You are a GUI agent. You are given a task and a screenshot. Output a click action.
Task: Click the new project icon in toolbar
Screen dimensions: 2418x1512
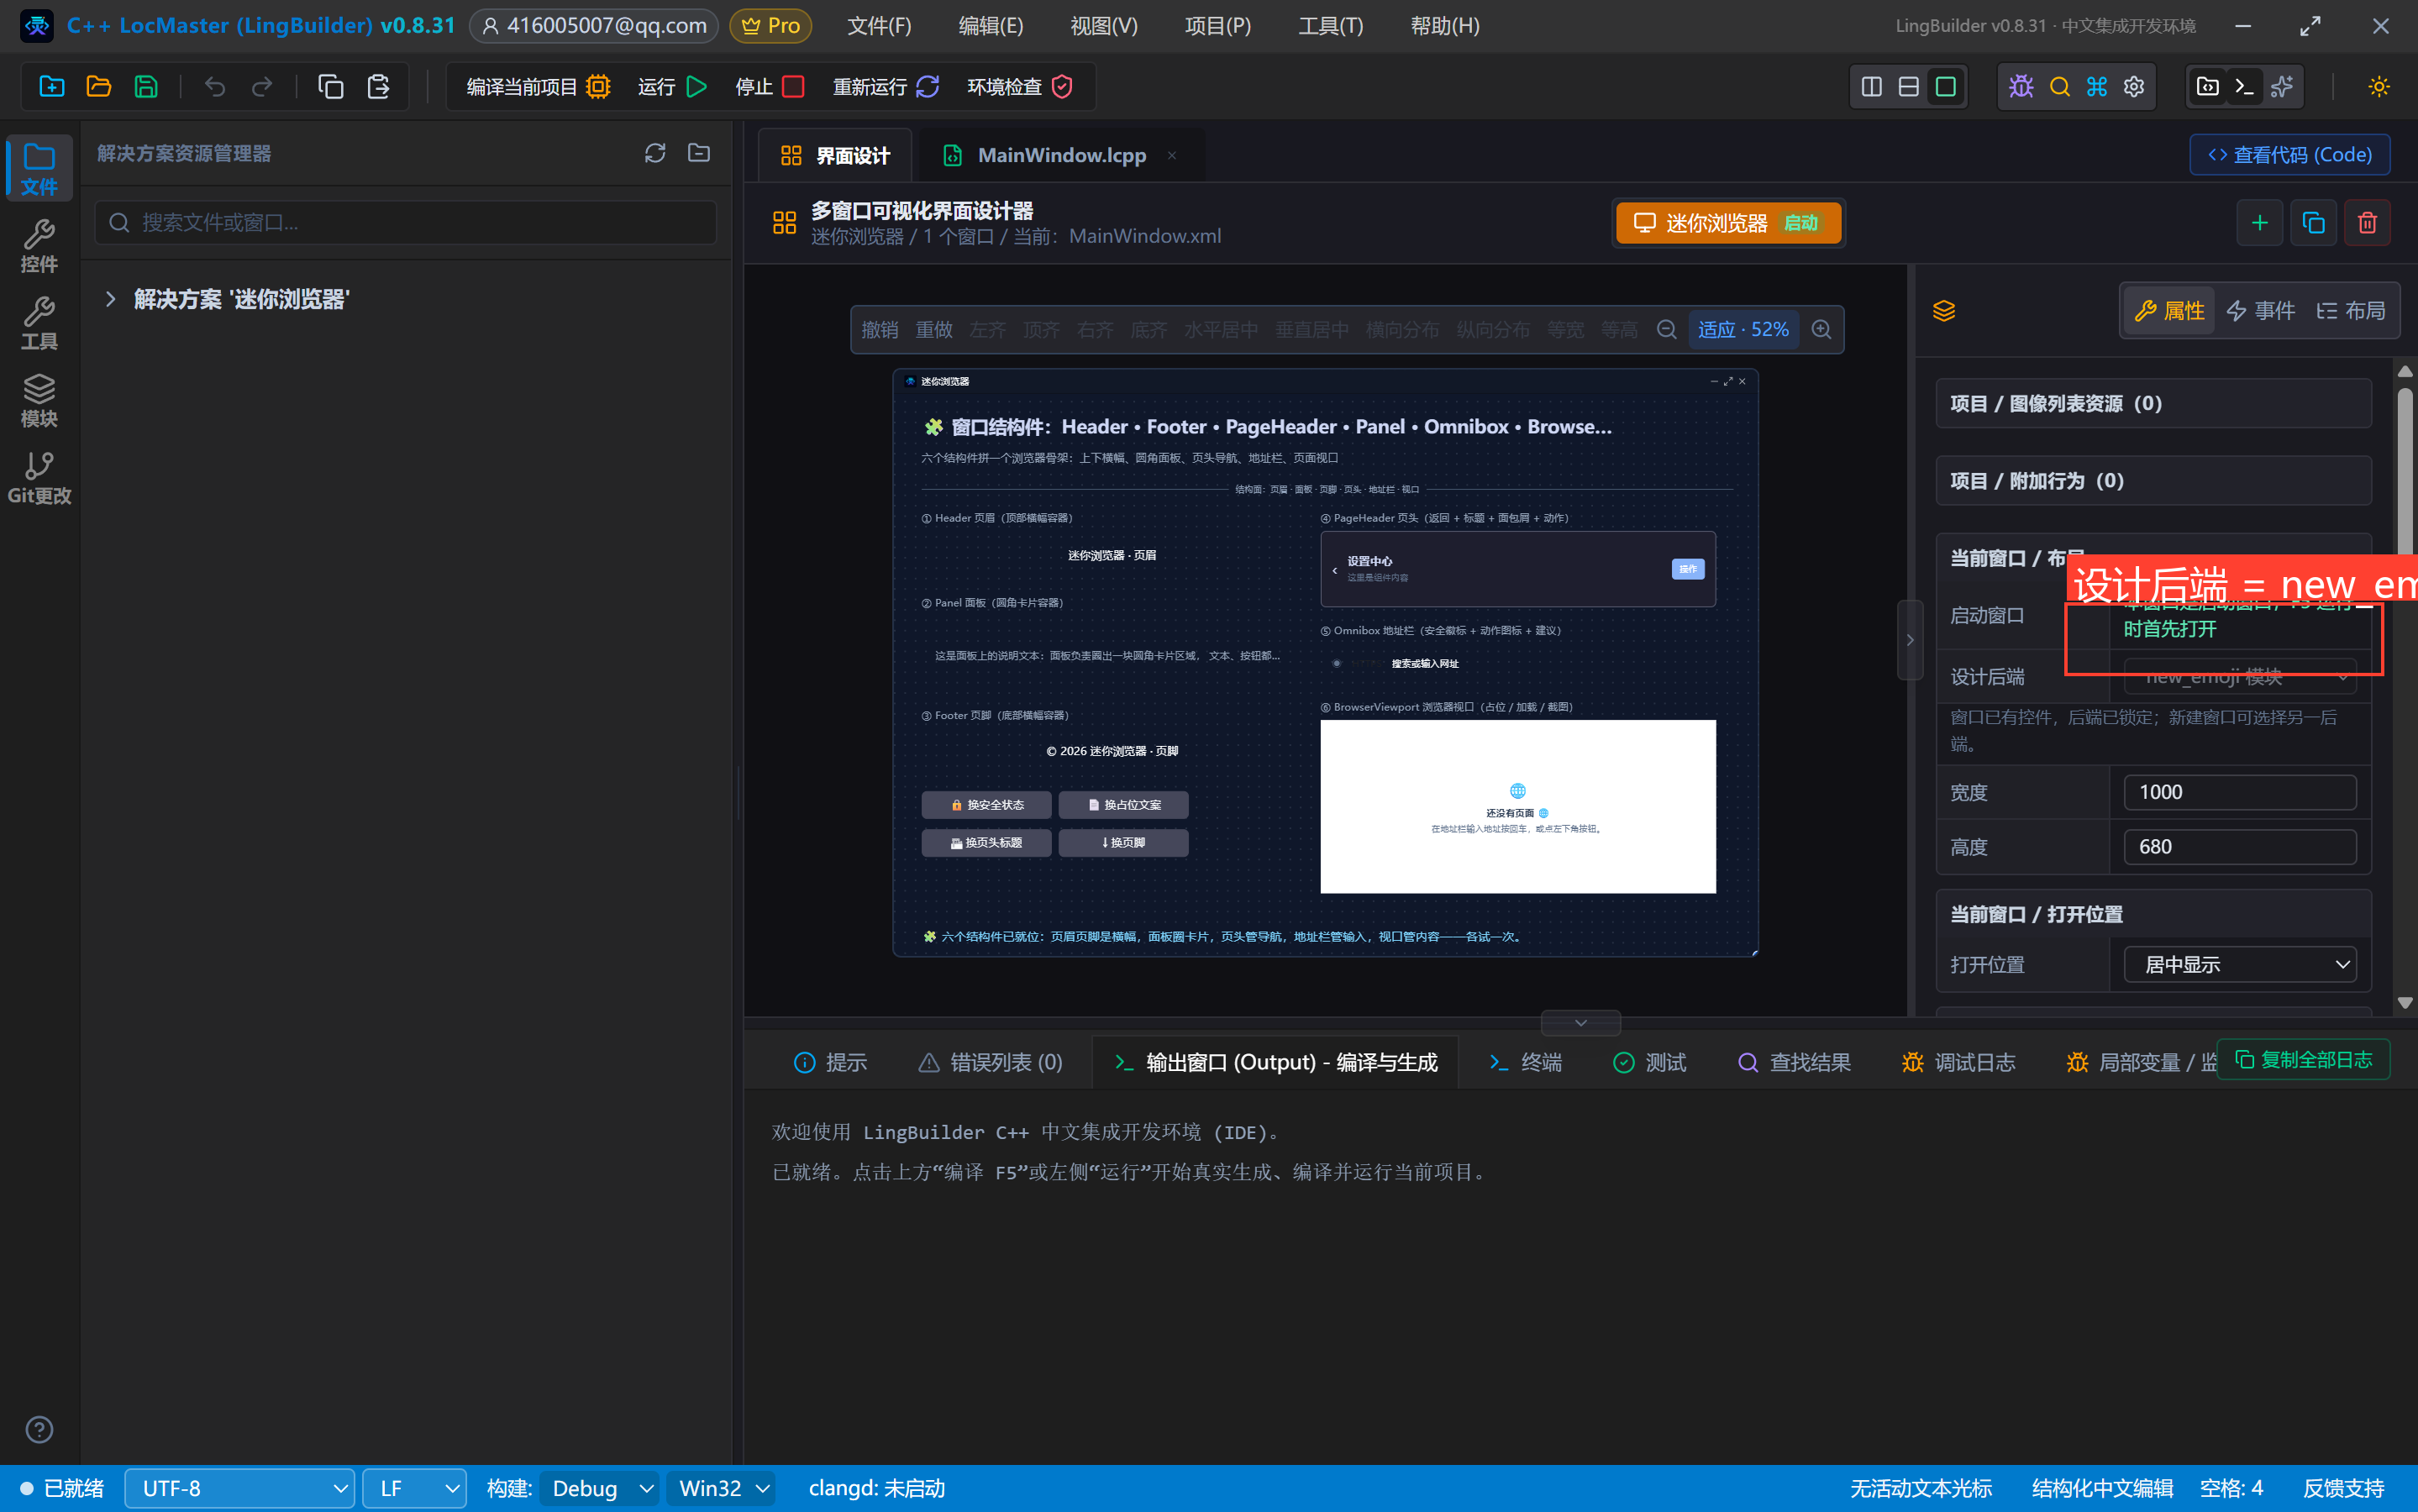[x=52, y=87]
